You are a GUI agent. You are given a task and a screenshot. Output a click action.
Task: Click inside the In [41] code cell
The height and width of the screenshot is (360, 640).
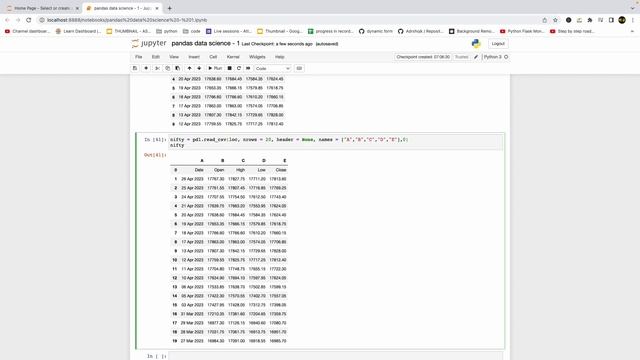pyautogui.click(x=336, y=142)
